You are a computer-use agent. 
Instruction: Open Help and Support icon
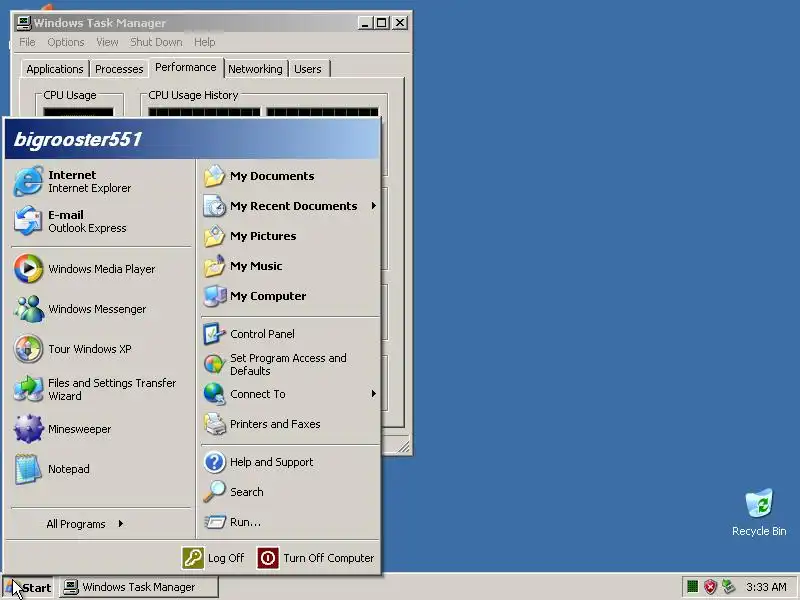(x=214, y=462)
